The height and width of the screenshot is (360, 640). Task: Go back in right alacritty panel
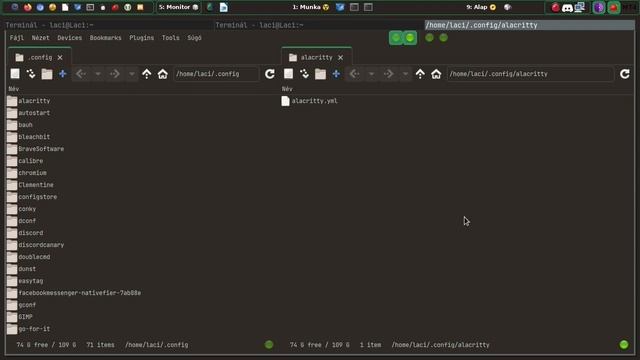[x=354, y=74]
